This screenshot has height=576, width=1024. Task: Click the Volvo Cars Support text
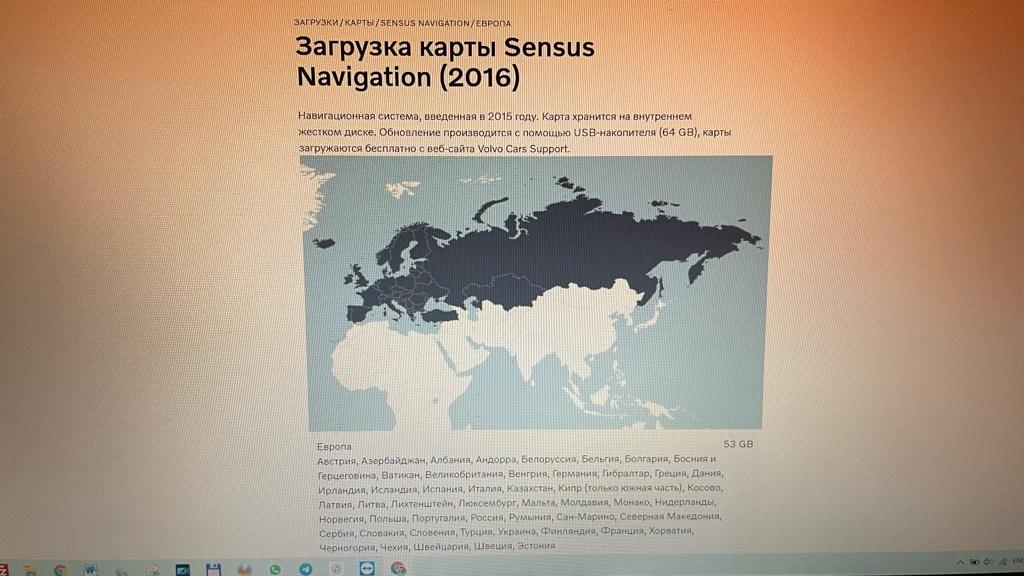[x=523, y=148]
